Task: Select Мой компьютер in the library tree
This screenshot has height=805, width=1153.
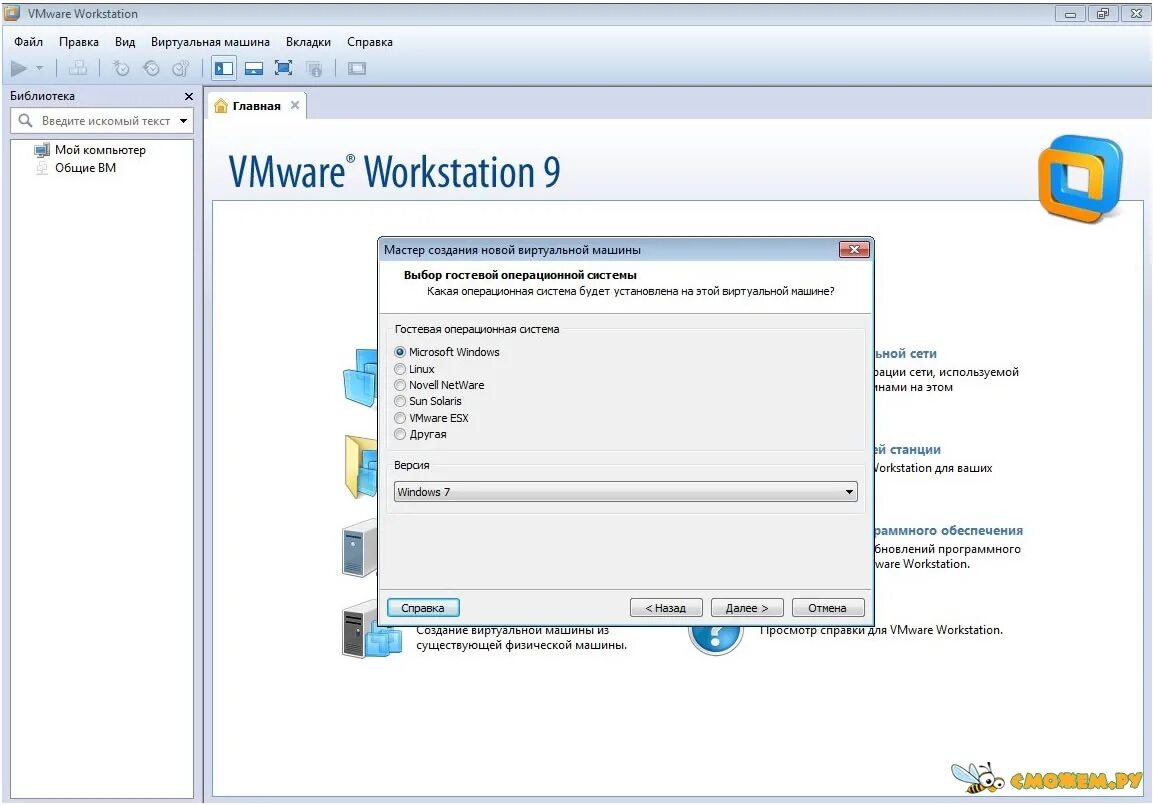Action: 100,150
